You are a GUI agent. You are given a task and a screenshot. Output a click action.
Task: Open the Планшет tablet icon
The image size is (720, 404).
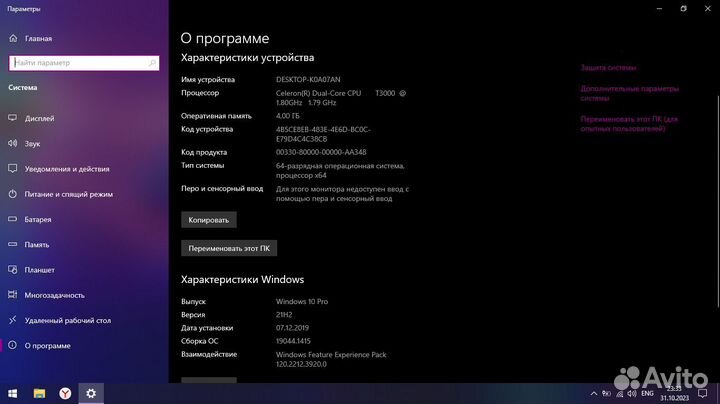tap(13, 270)
